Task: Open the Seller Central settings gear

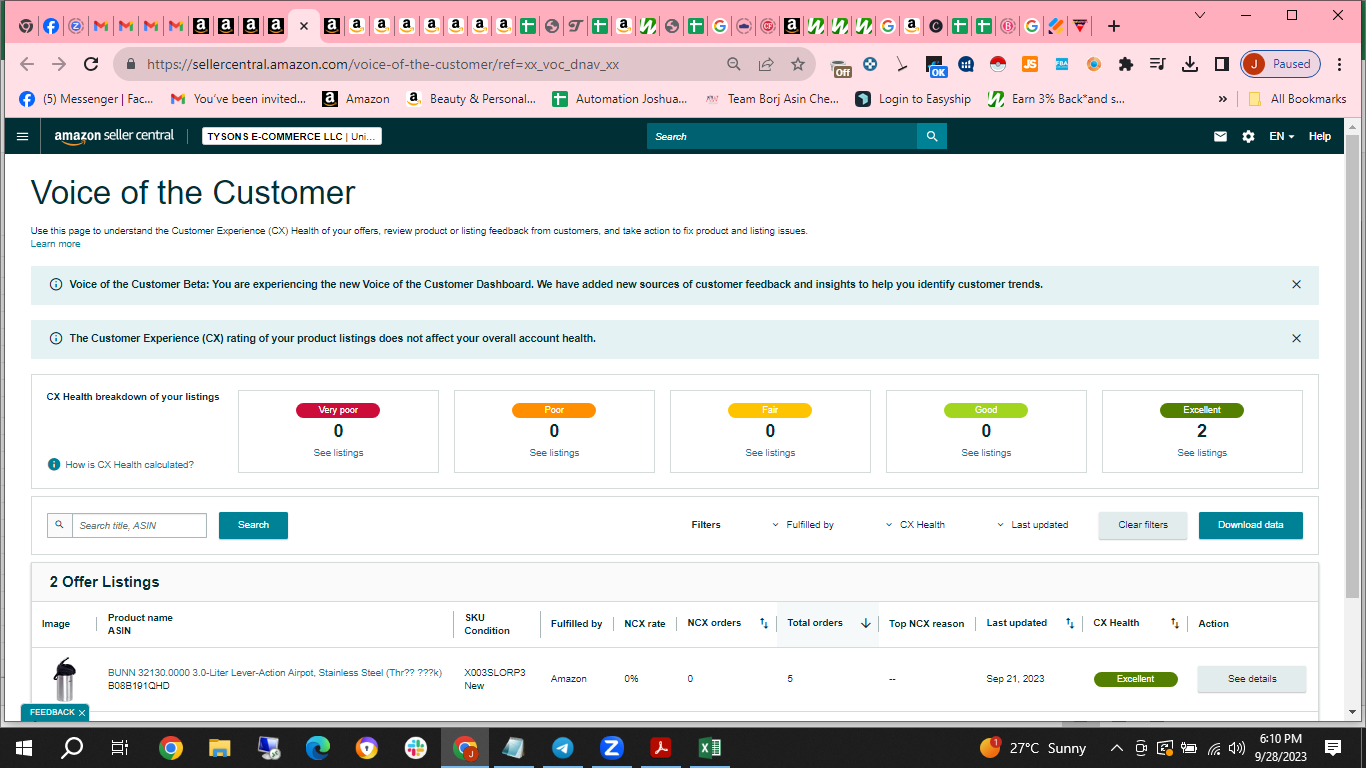Action: click(x=1248, y=136)
